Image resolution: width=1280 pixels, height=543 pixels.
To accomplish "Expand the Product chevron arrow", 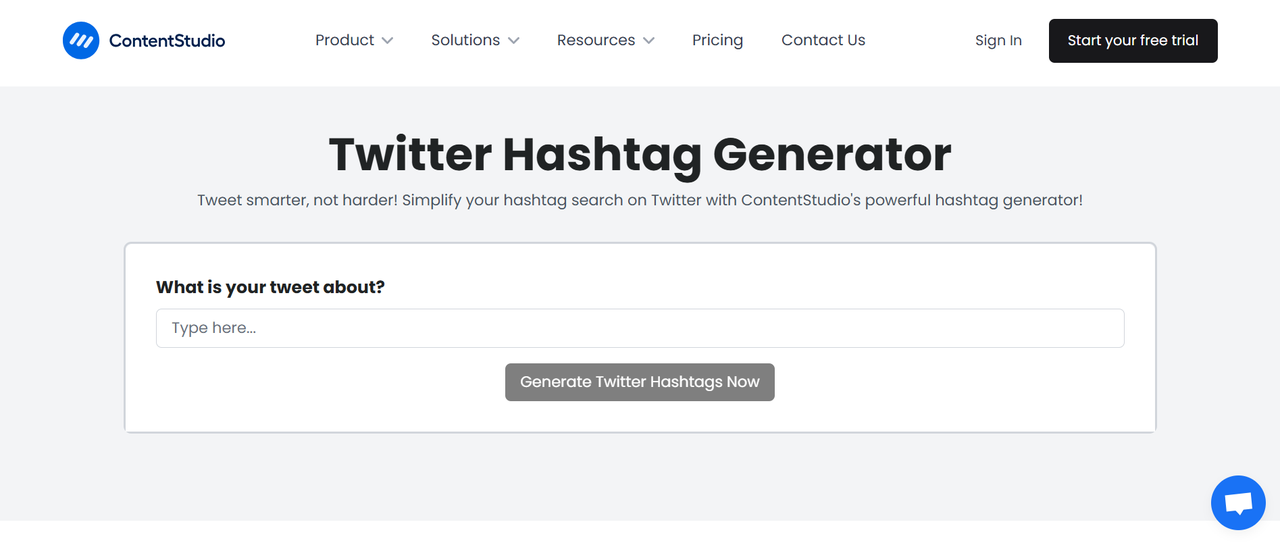I will tap(388, 41).
